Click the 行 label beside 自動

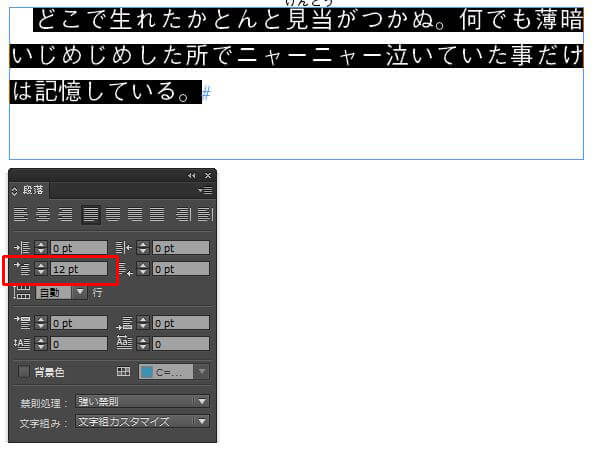[97, 293]
